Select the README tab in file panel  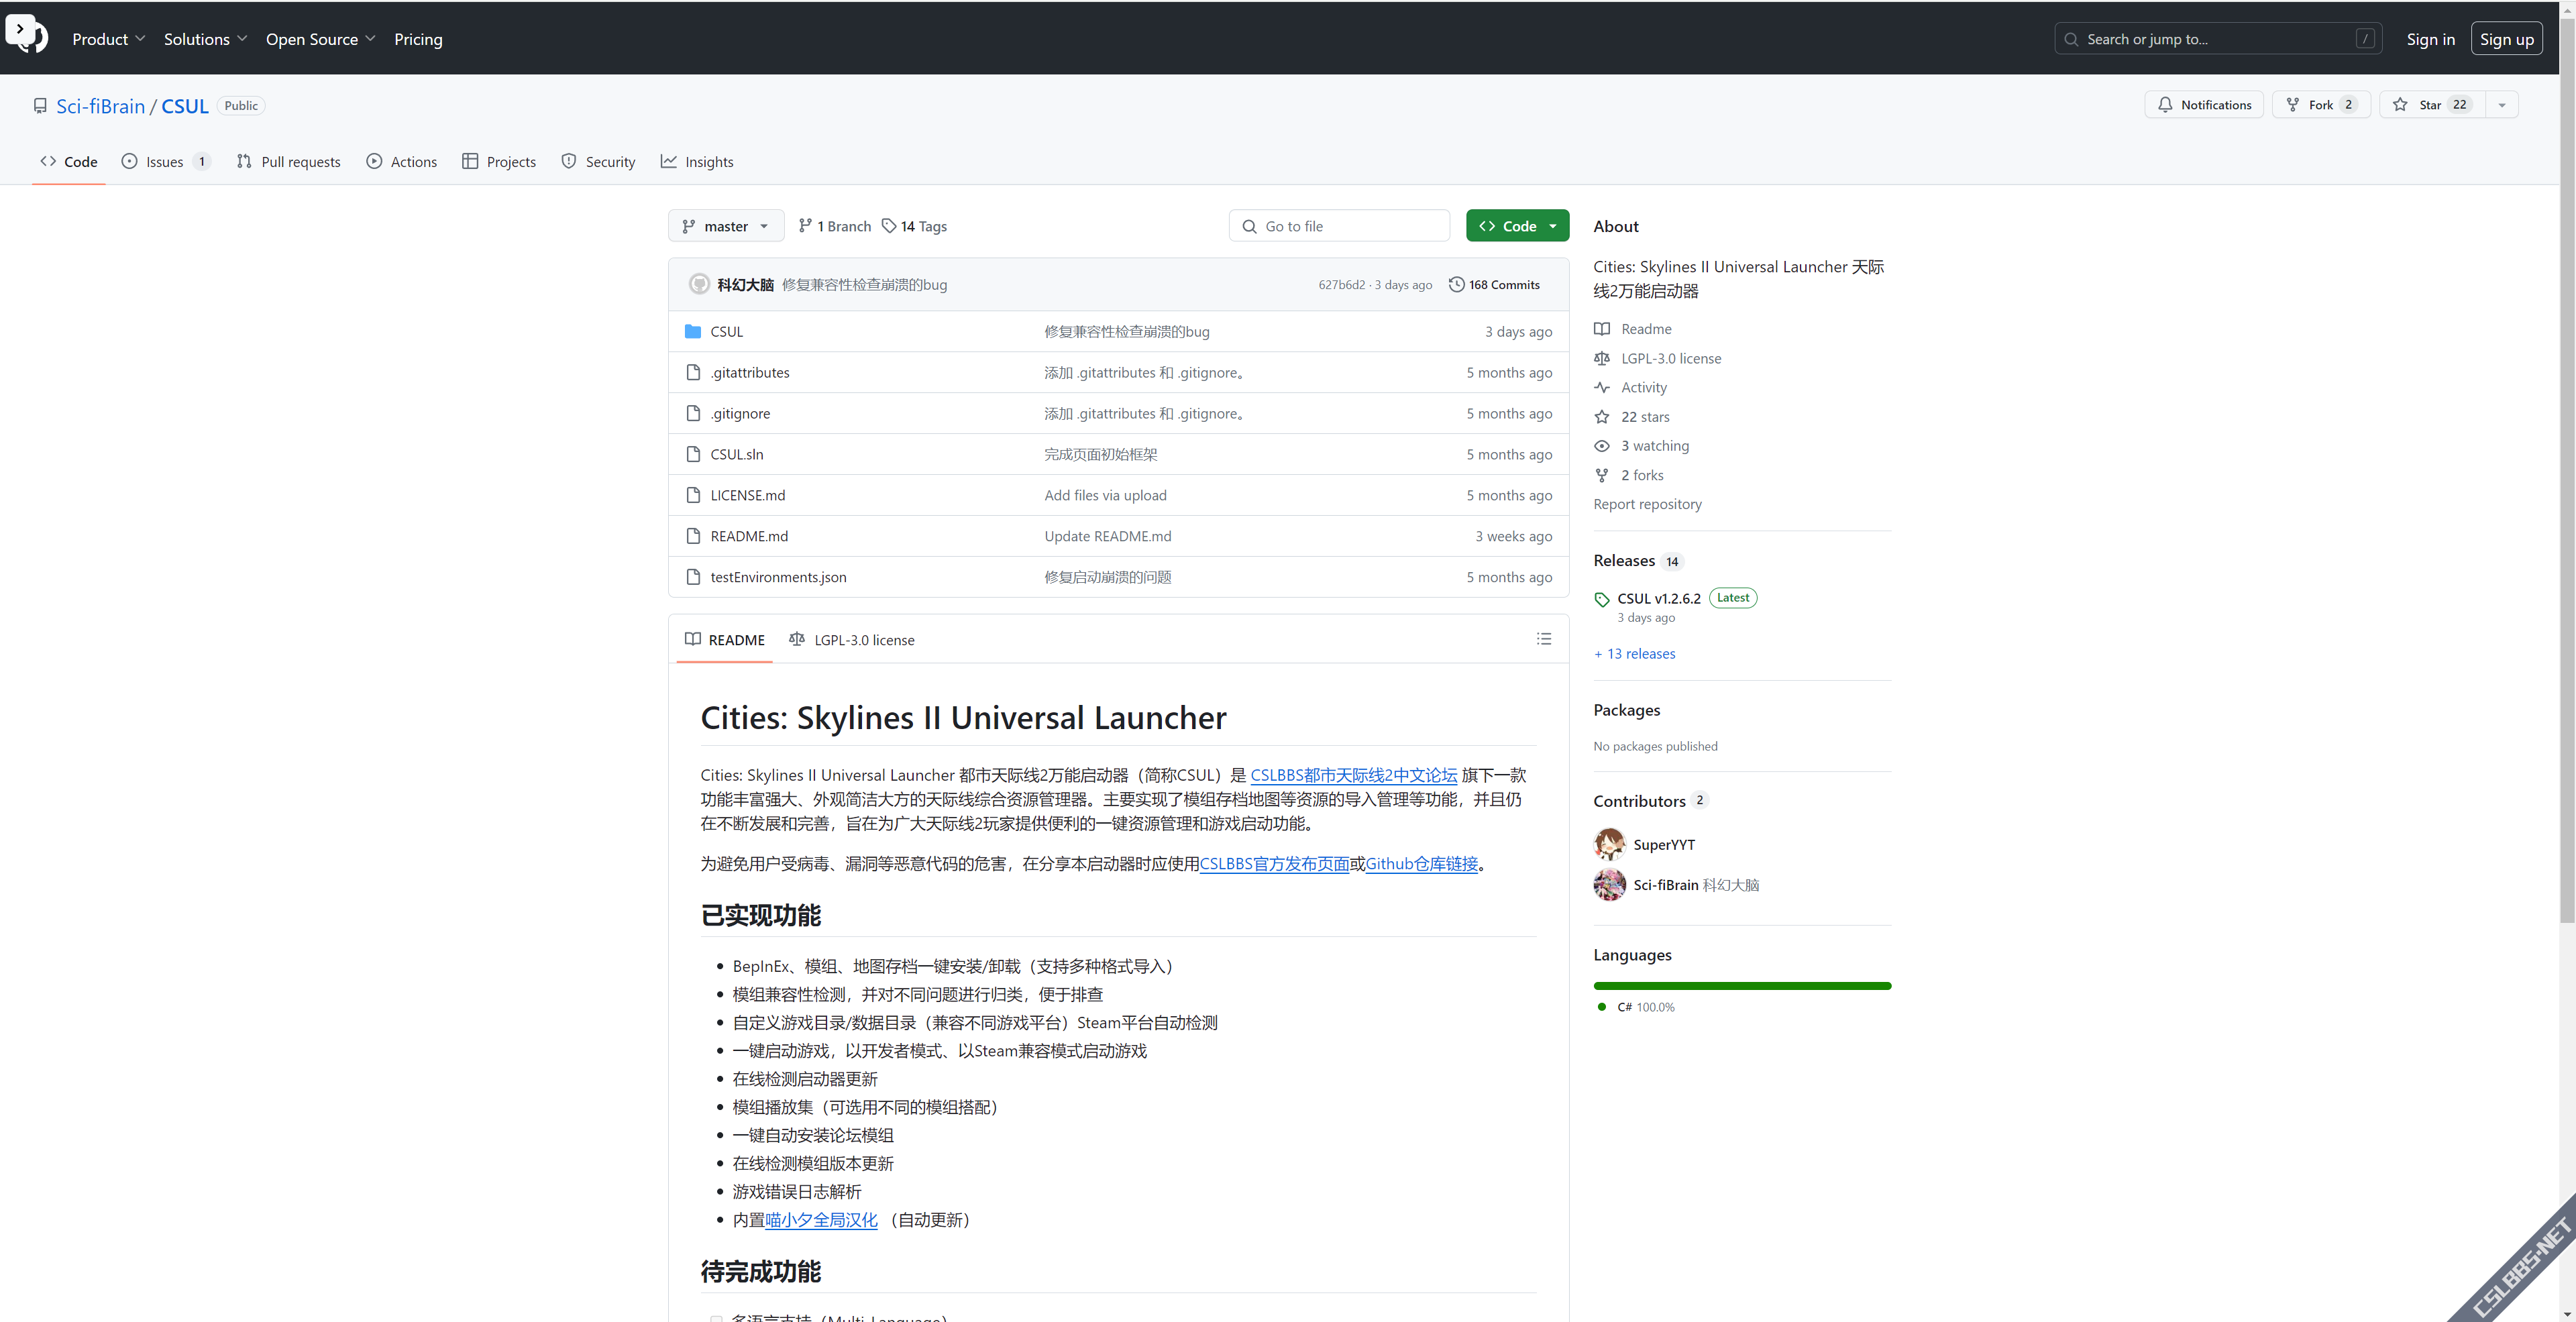point(725,640)
